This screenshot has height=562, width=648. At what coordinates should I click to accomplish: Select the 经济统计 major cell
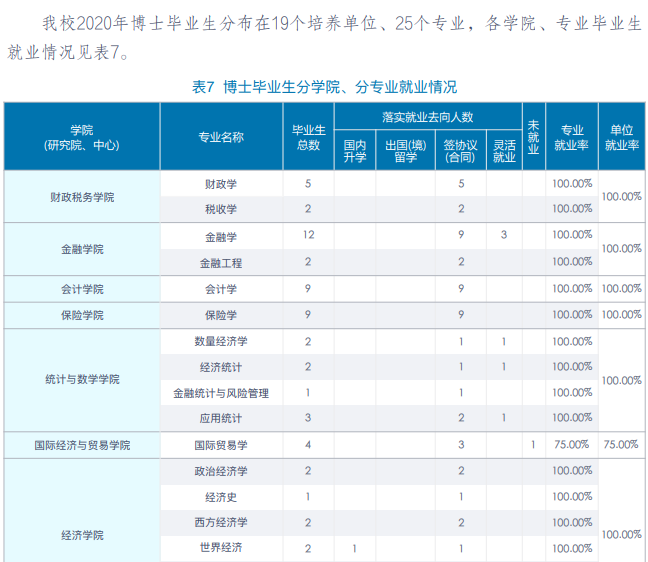(221, 367)
